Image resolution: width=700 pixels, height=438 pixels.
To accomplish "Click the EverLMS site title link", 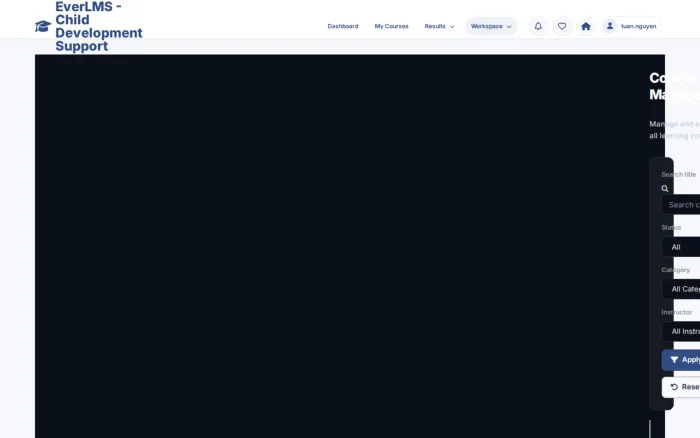I will pyautogui.click(x=99, y=26).
